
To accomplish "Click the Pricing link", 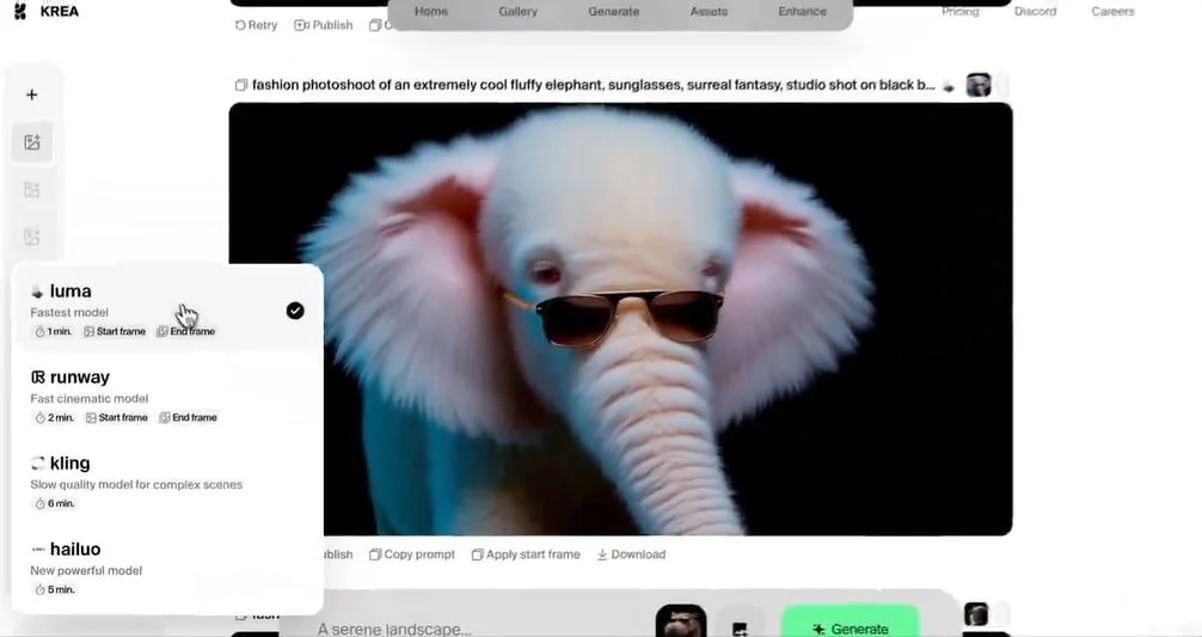I will click(960, 11).
